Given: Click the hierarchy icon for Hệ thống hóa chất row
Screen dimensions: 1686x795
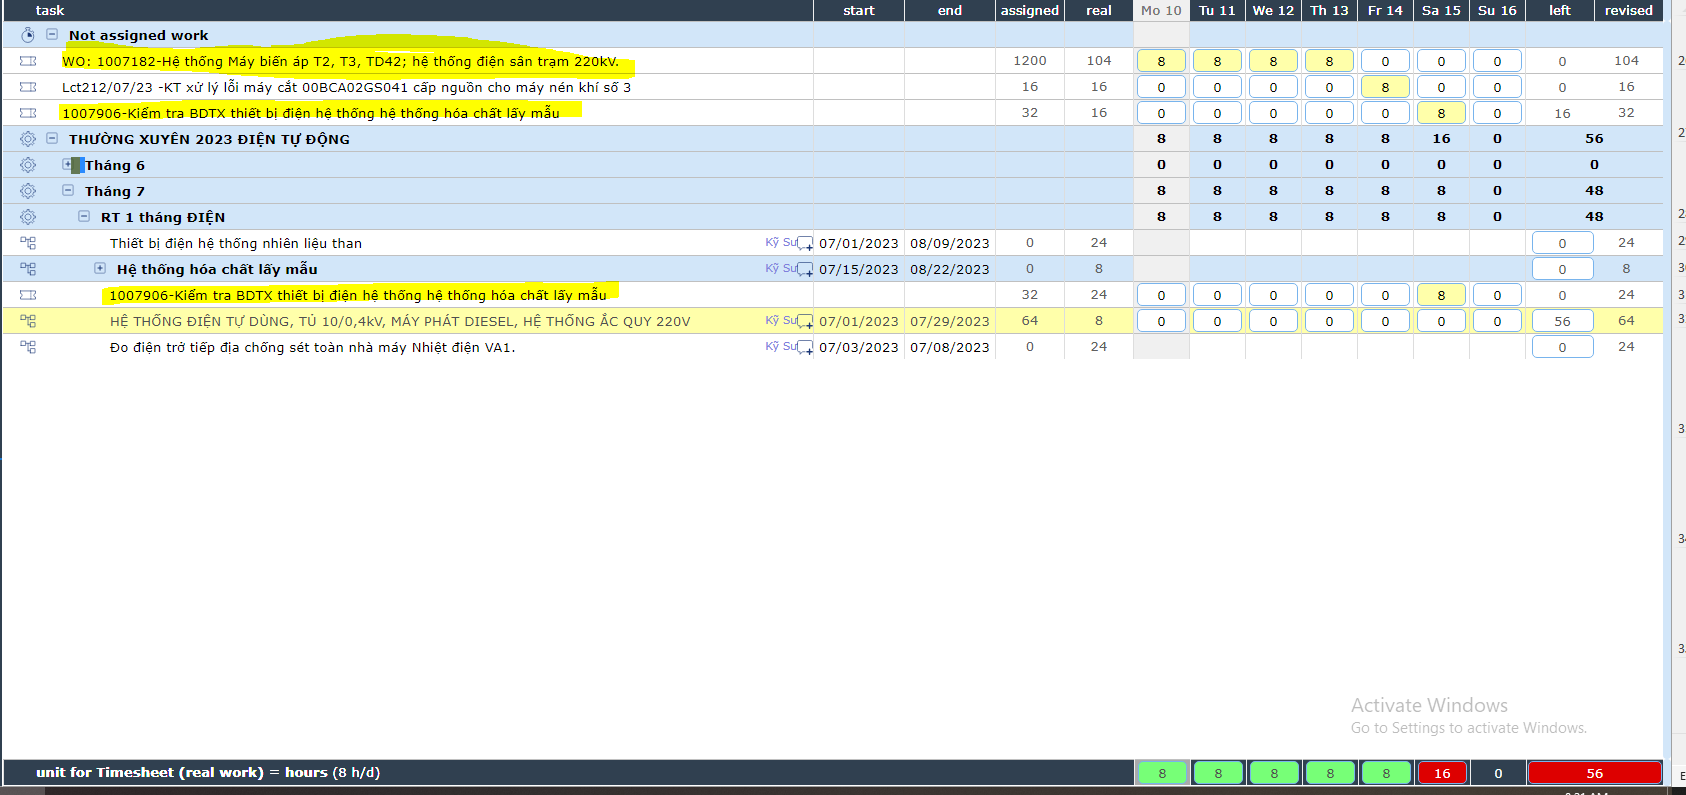Looking at the screenshot, I should [x=28, y=269].
